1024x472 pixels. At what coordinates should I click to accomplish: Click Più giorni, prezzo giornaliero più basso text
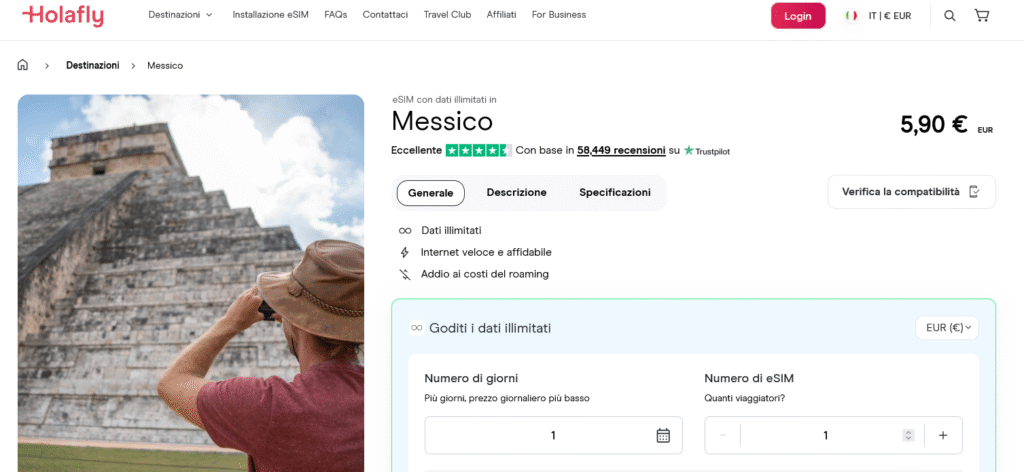coord(507,398)
